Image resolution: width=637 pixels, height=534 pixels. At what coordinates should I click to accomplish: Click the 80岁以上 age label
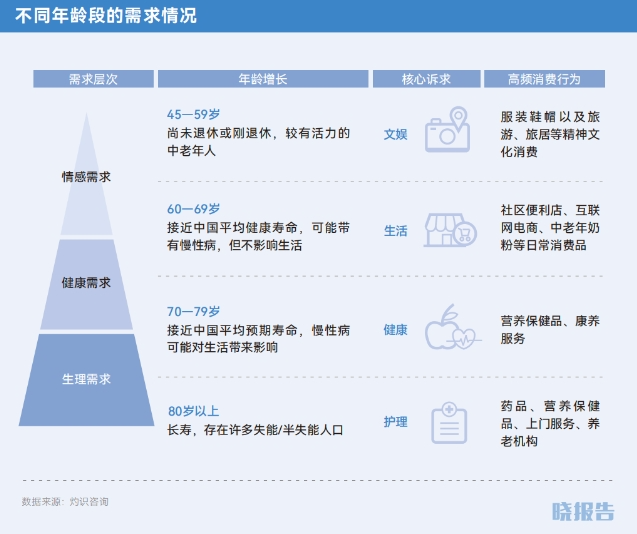(x=194, y=411)
